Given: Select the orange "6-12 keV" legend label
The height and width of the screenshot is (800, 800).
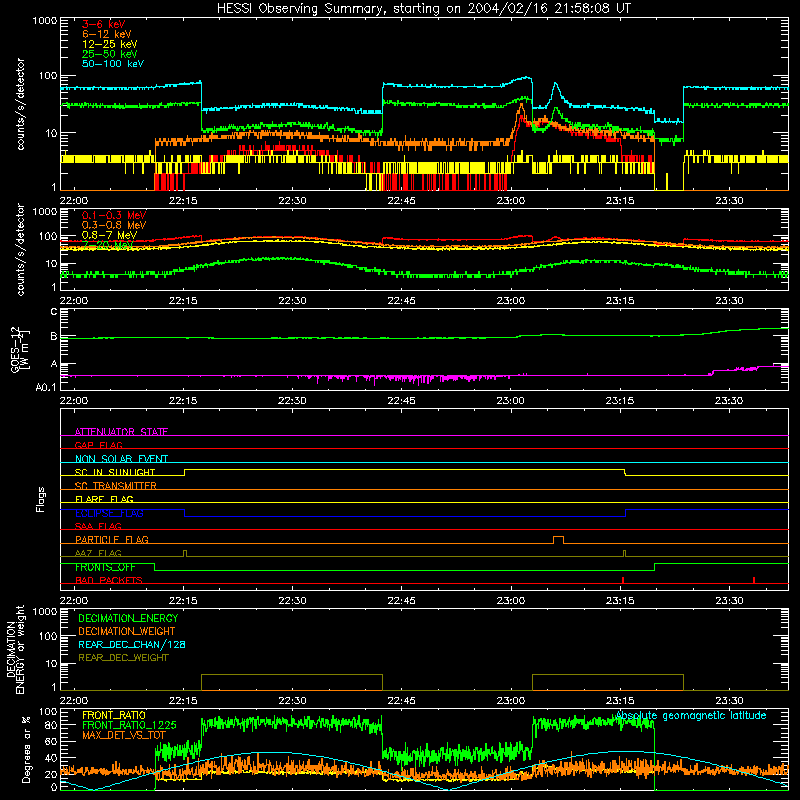Looking at the screenshot, I should (x=107, y=34).
